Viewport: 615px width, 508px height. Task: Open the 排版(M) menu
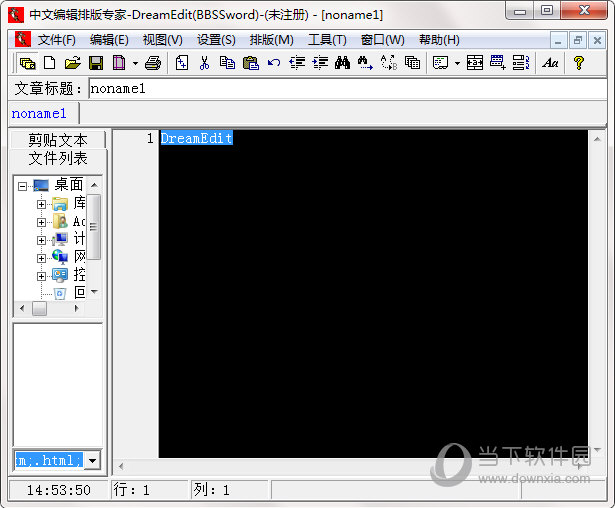pyautogui.click(x=271, y=40)
